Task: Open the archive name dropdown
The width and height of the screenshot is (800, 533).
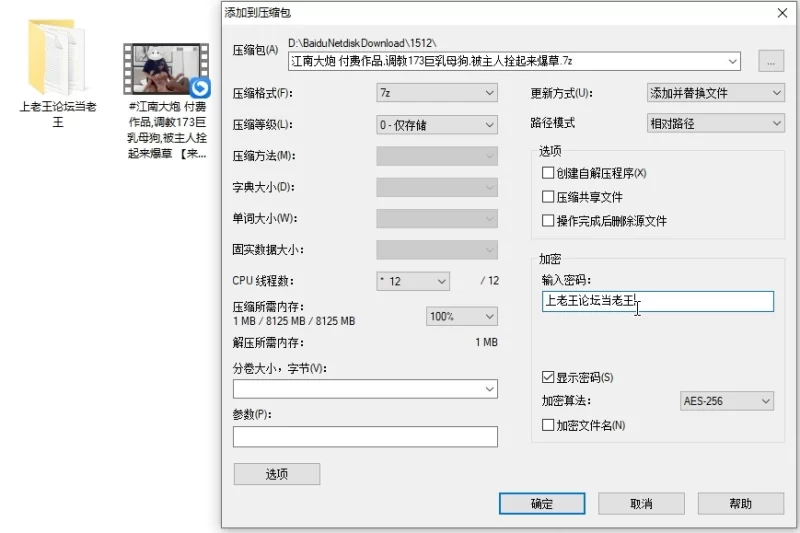Action: point(733,62)
